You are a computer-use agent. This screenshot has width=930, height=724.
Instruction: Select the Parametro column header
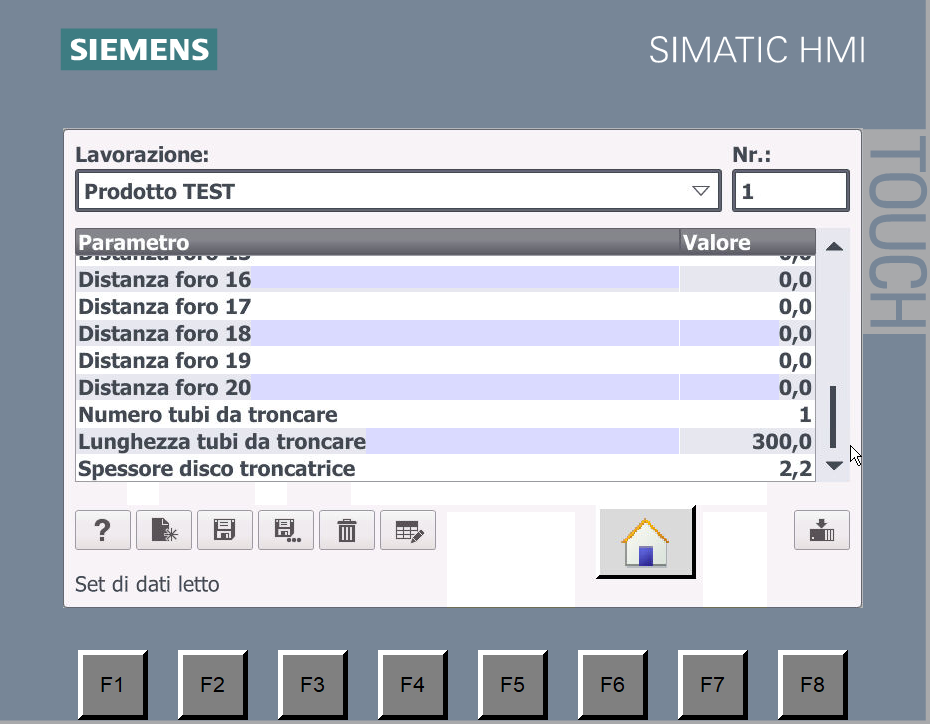tap(378, 242)
